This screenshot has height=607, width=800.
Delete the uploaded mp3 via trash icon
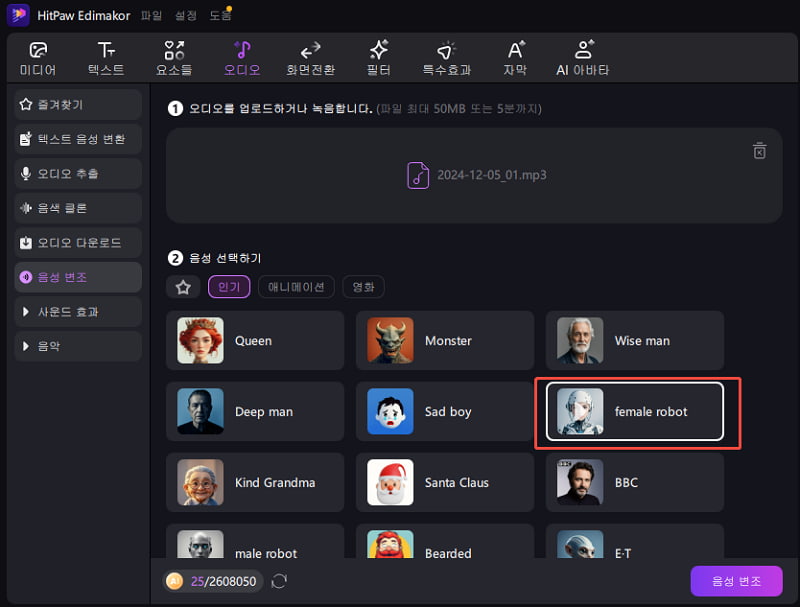(760, 150)
